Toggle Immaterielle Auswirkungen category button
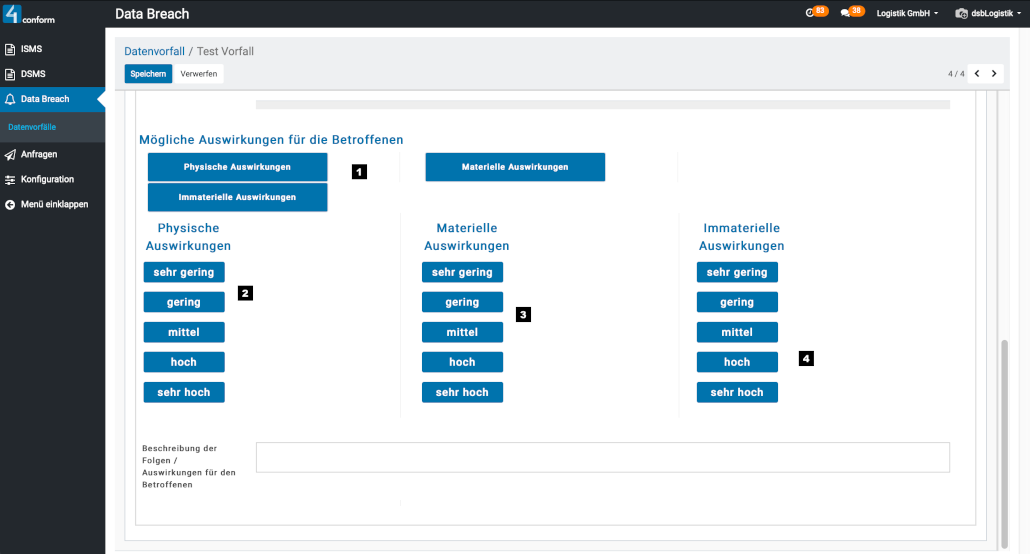Image resolution: width=1030 pixels, height=554 pixels. pyautogui.click(x=237, y=197)
